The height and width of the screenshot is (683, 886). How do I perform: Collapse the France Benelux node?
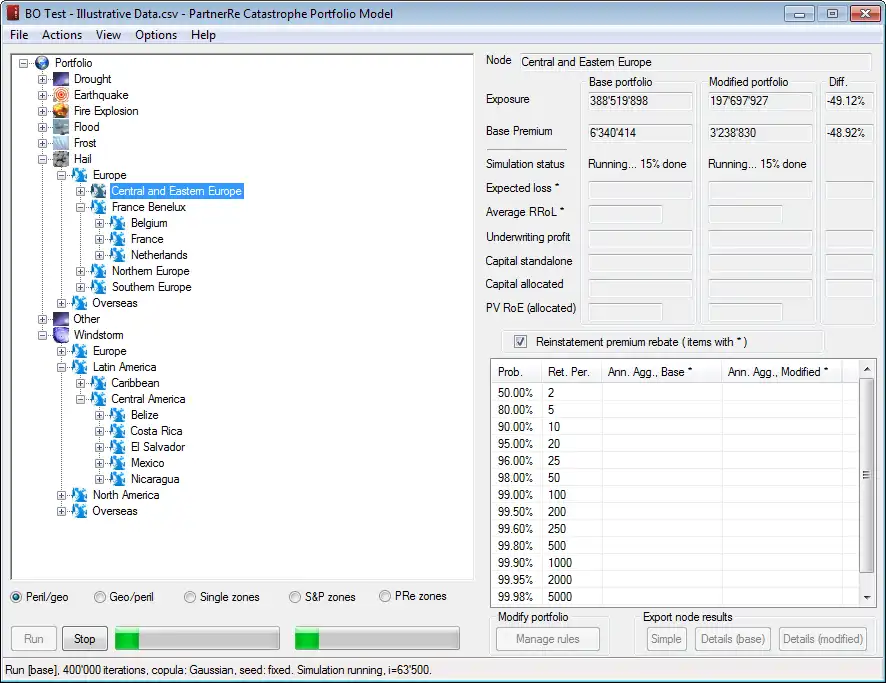[80, 207]
